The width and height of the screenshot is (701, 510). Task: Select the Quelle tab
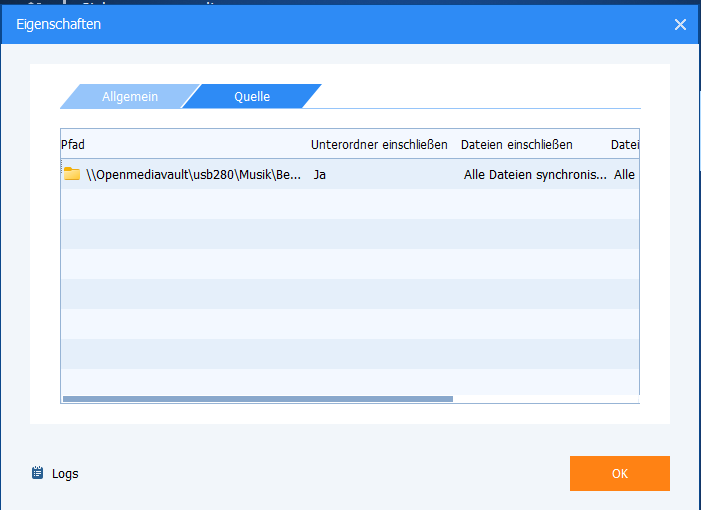(252, 97)
